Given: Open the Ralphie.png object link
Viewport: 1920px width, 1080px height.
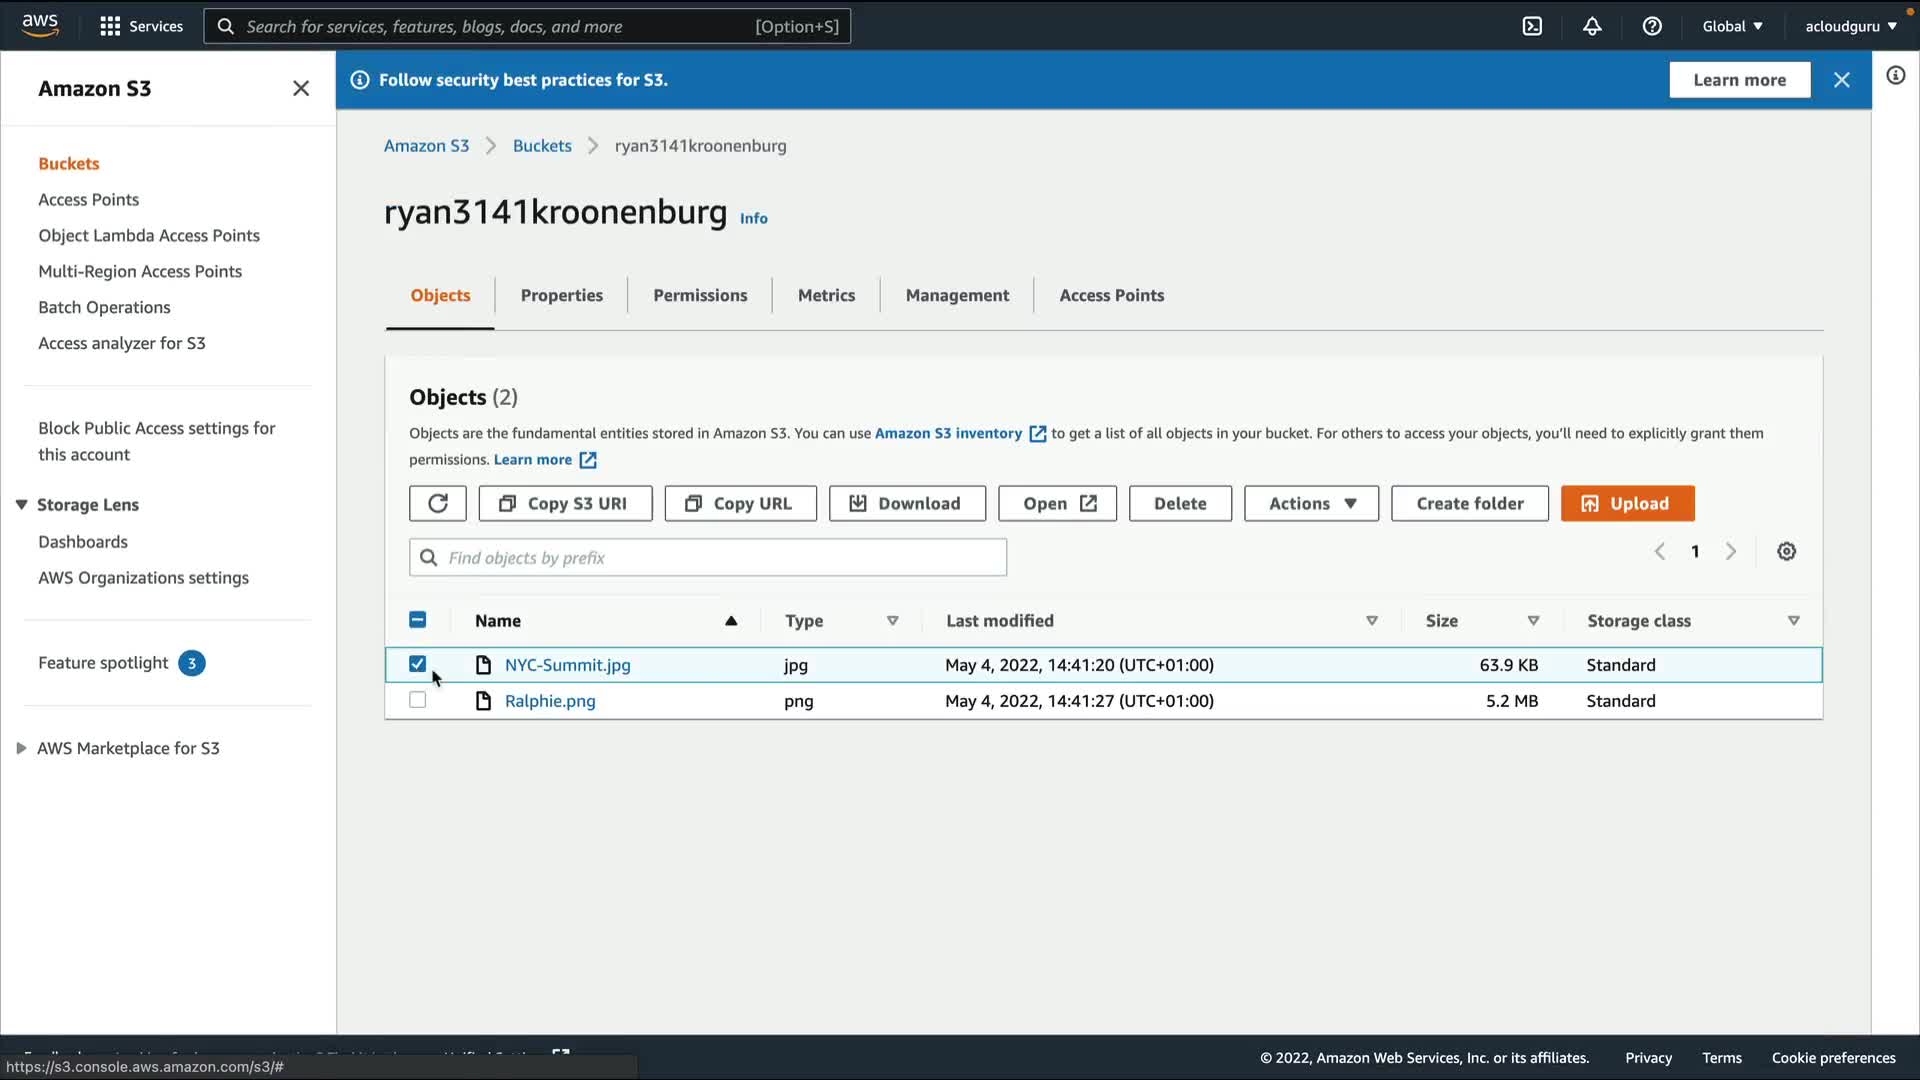Looking at the screenshot, I should (x=550, y=701).
